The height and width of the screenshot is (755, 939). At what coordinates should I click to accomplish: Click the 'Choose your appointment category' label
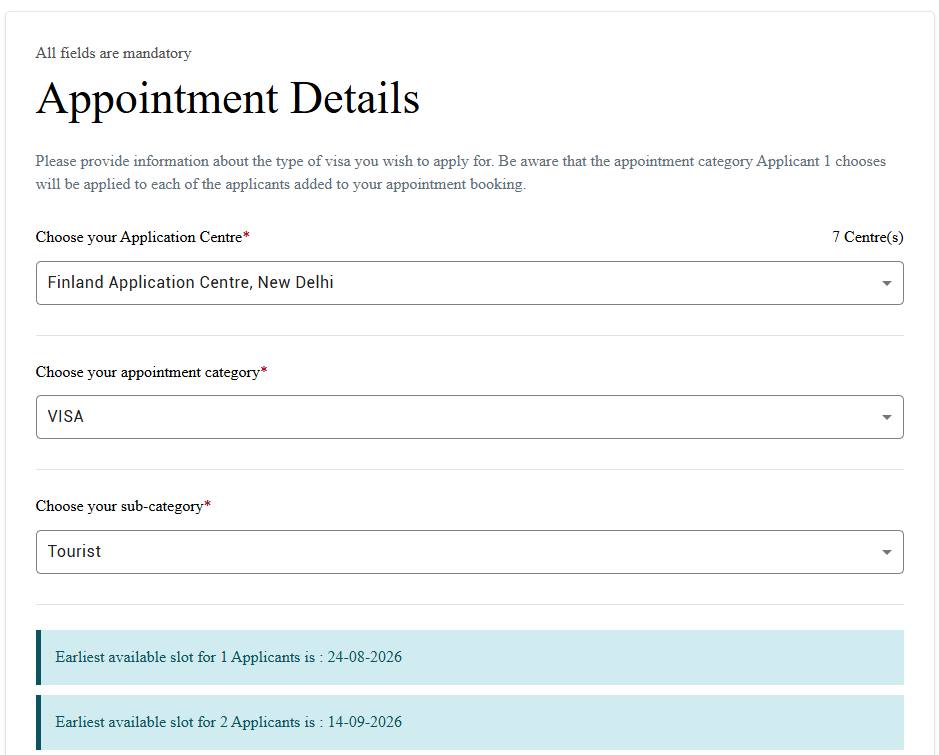coord(148,372)
